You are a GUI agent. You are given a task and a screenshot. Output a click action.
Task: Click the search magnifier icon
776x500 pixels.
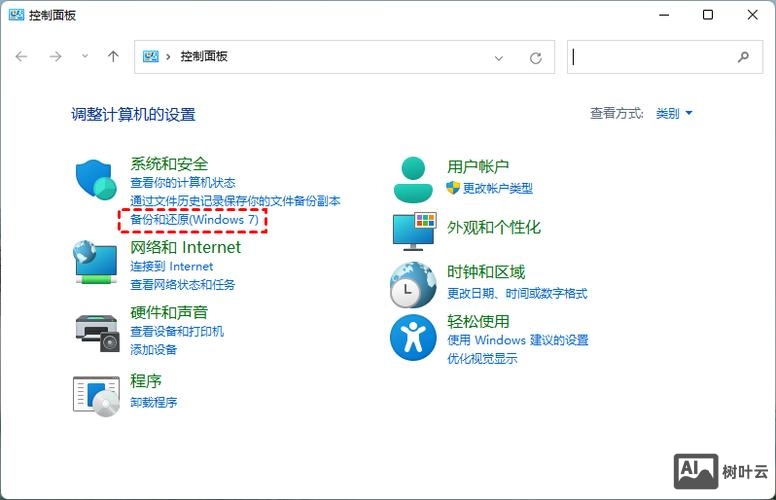tap(743, 57)
